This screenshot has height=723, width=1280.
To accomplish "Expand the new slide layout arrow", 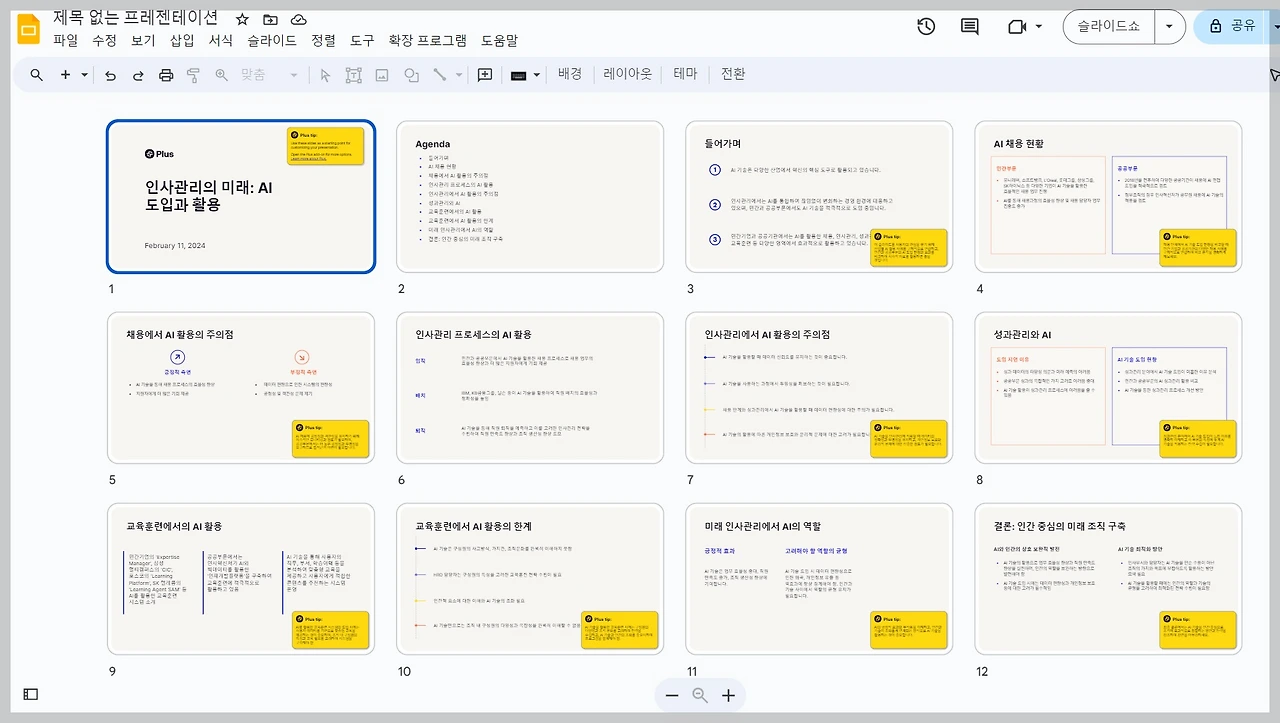I will (85, 75).
